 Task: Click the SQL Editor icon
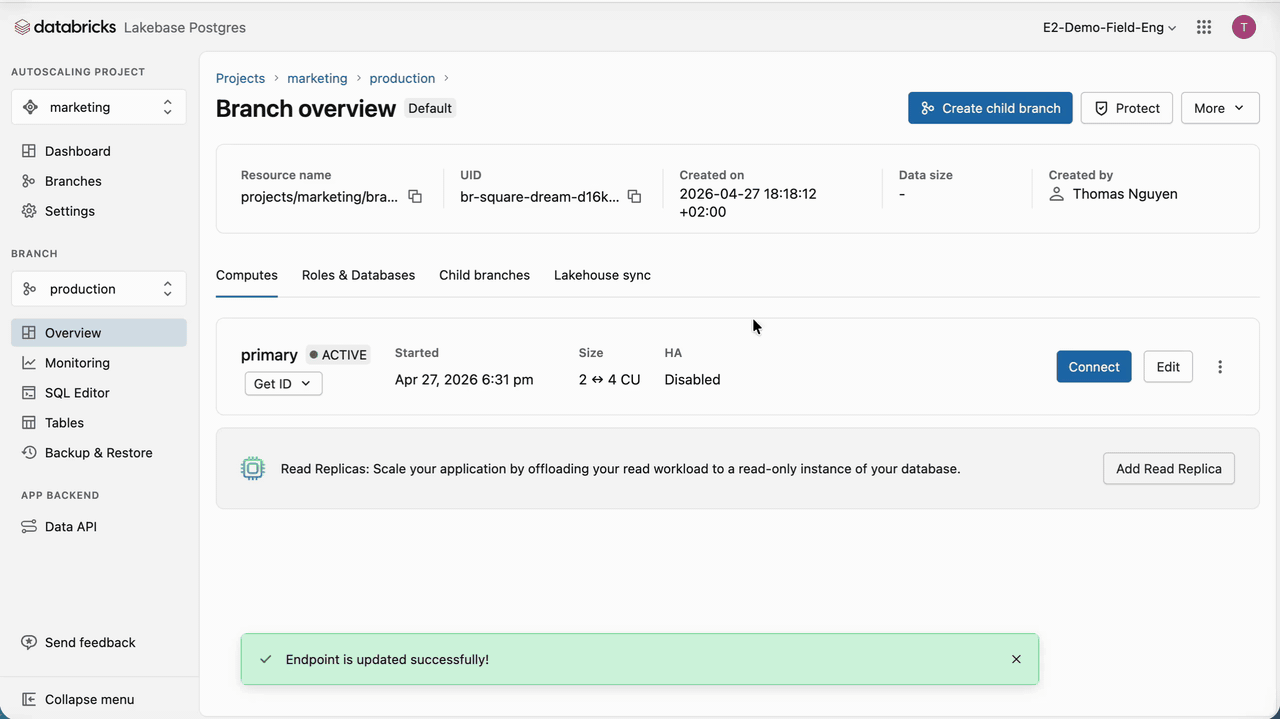point(29,393)
